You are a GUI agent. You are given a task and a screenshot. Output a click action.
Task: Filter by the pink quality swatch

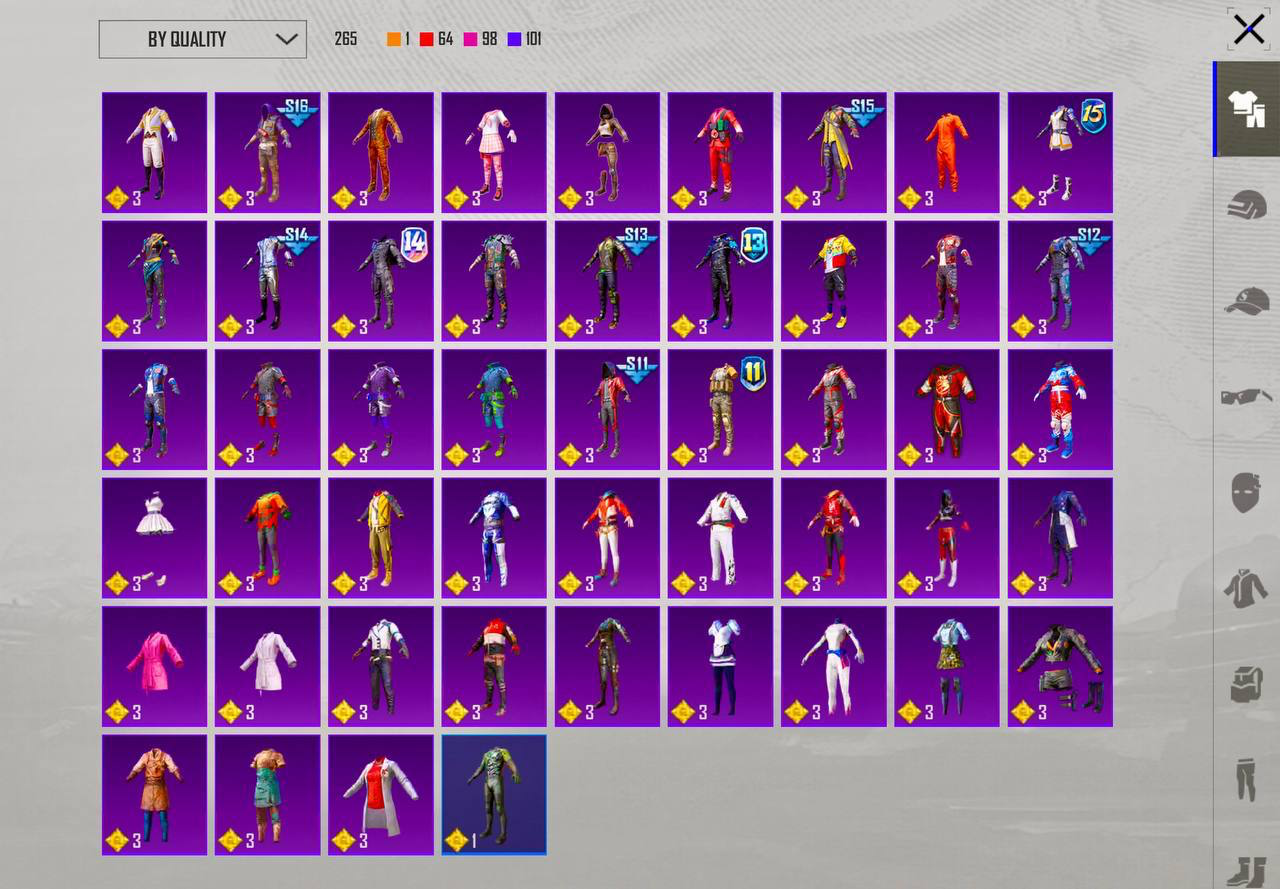click(x=470, y=39)
